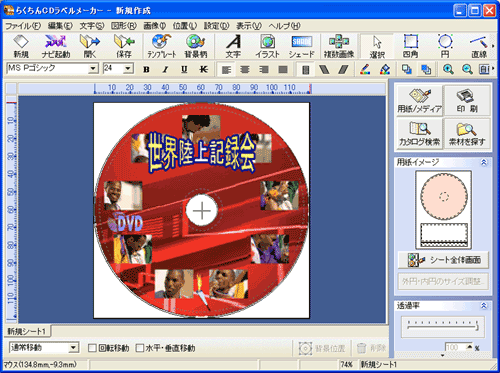Click the transparency percent spinner arrow
This screenshot has width=500, height=373.
469,347
